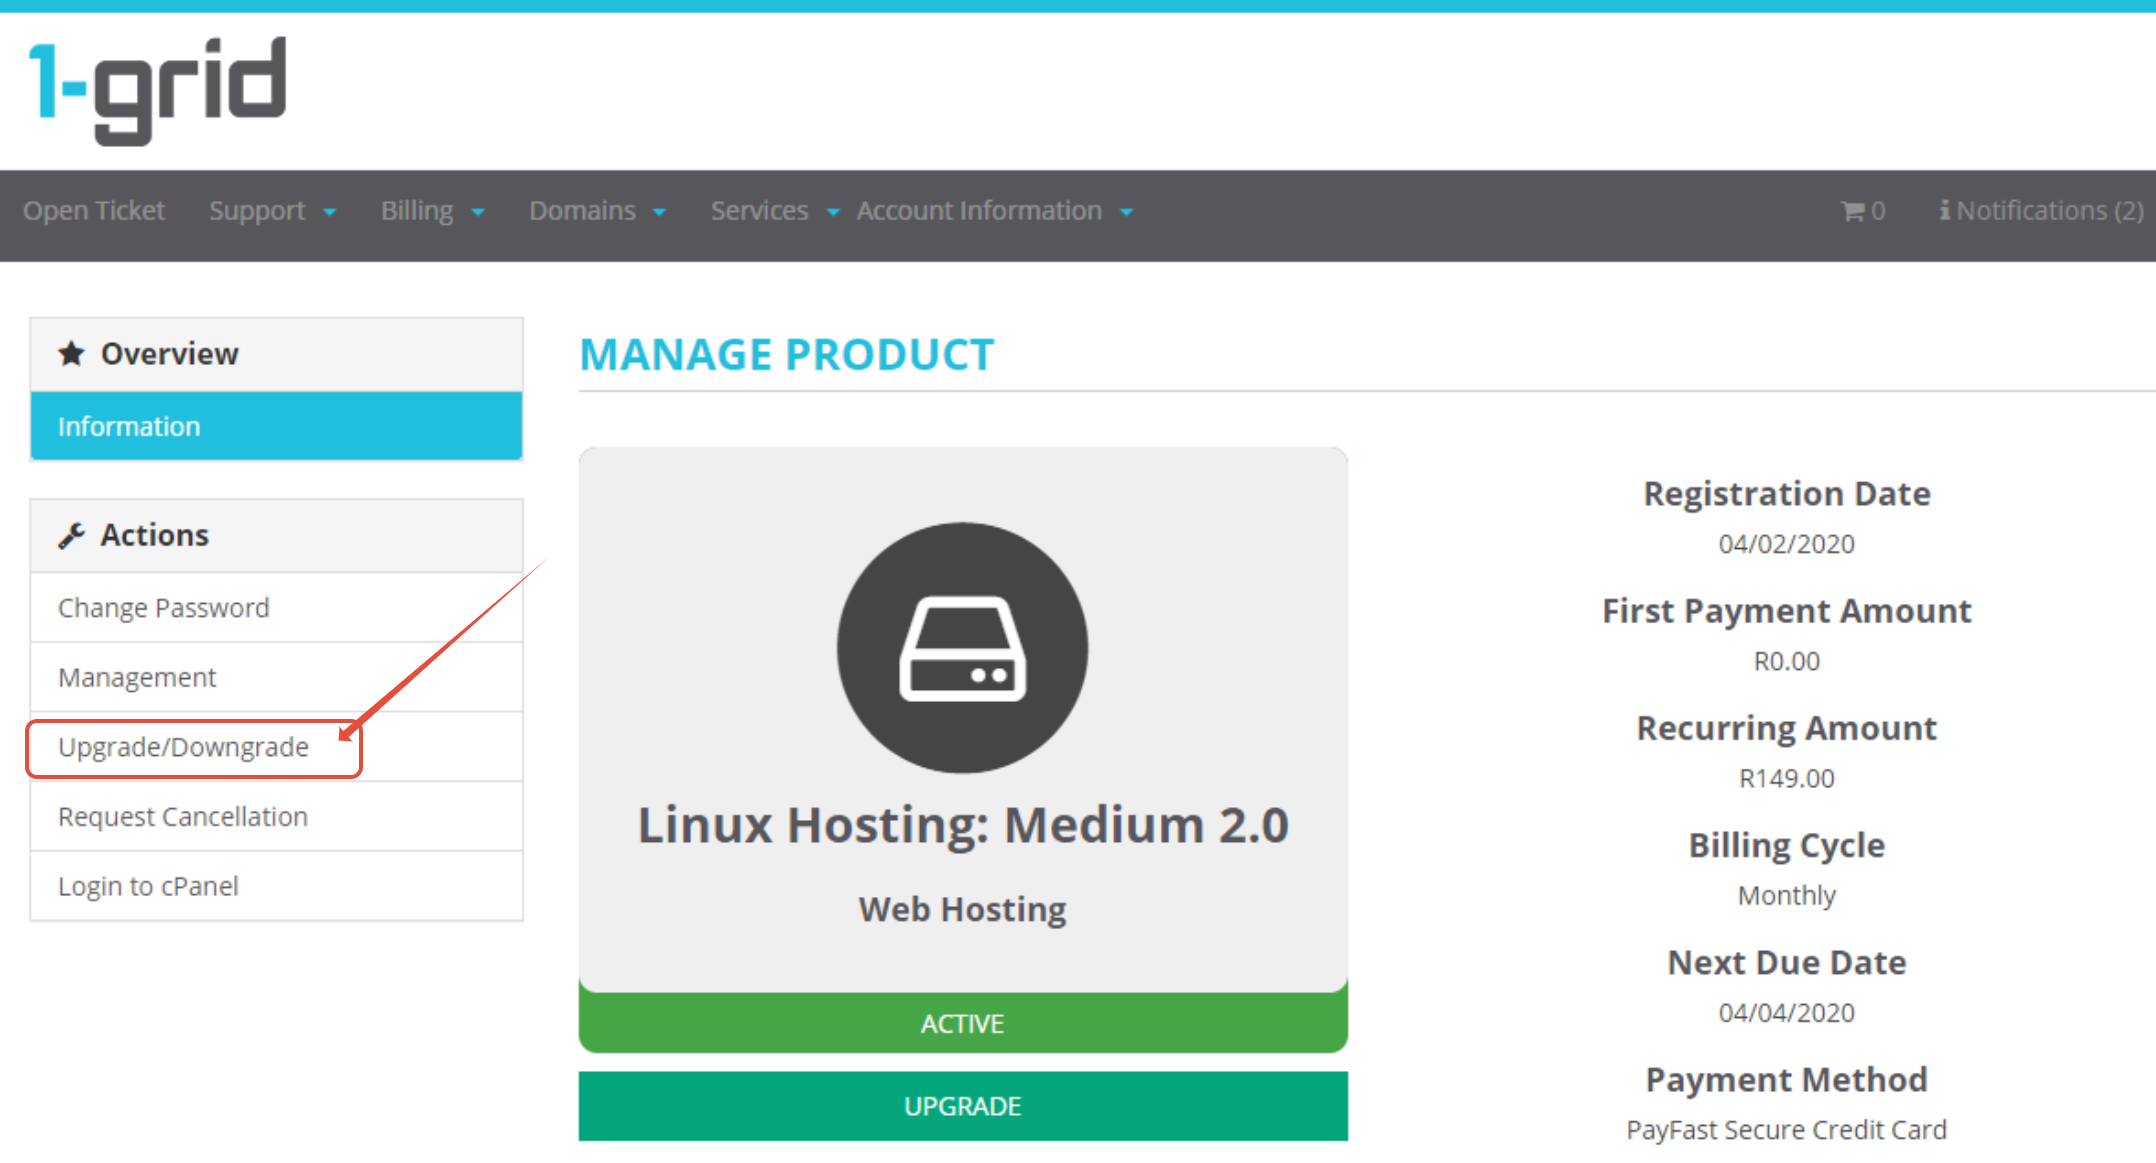2156x1163 pixels.
Task: Click the 1-grid logo
Action: click(158, 90)
